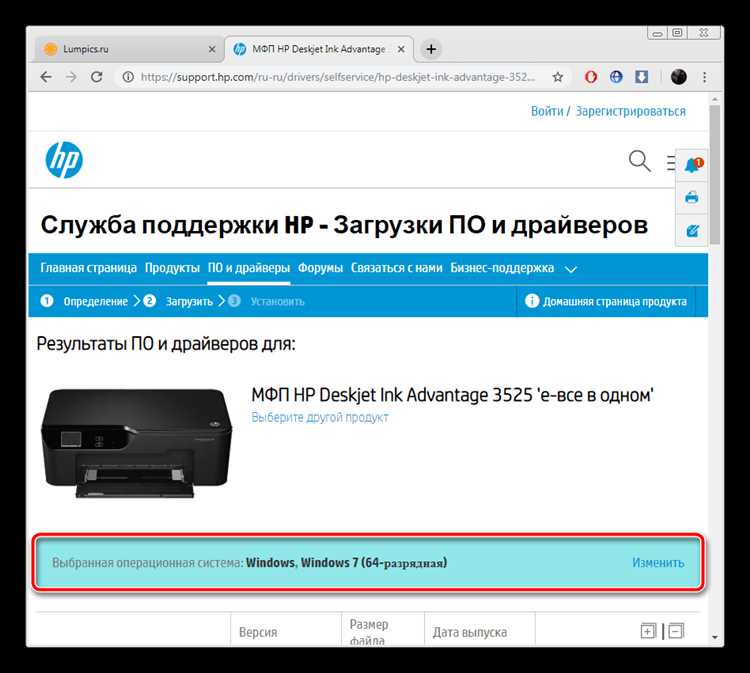750x673 pixels.
Task: Bookmark this page with the star icon
Action: point(558,77)
